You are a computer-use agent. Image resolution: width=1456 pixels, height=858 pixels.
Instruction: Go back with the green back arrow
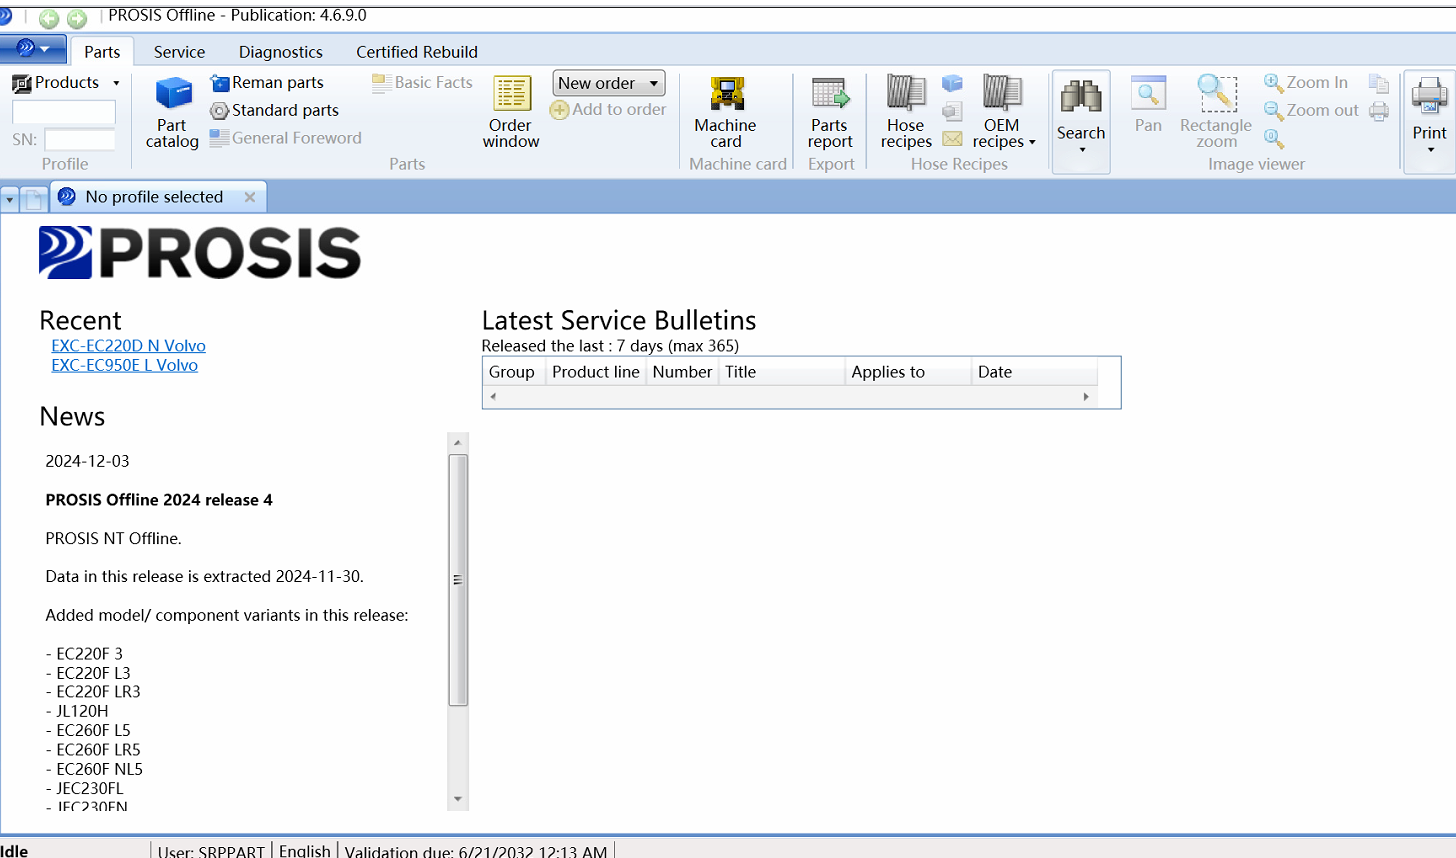(x=48, y=18)
